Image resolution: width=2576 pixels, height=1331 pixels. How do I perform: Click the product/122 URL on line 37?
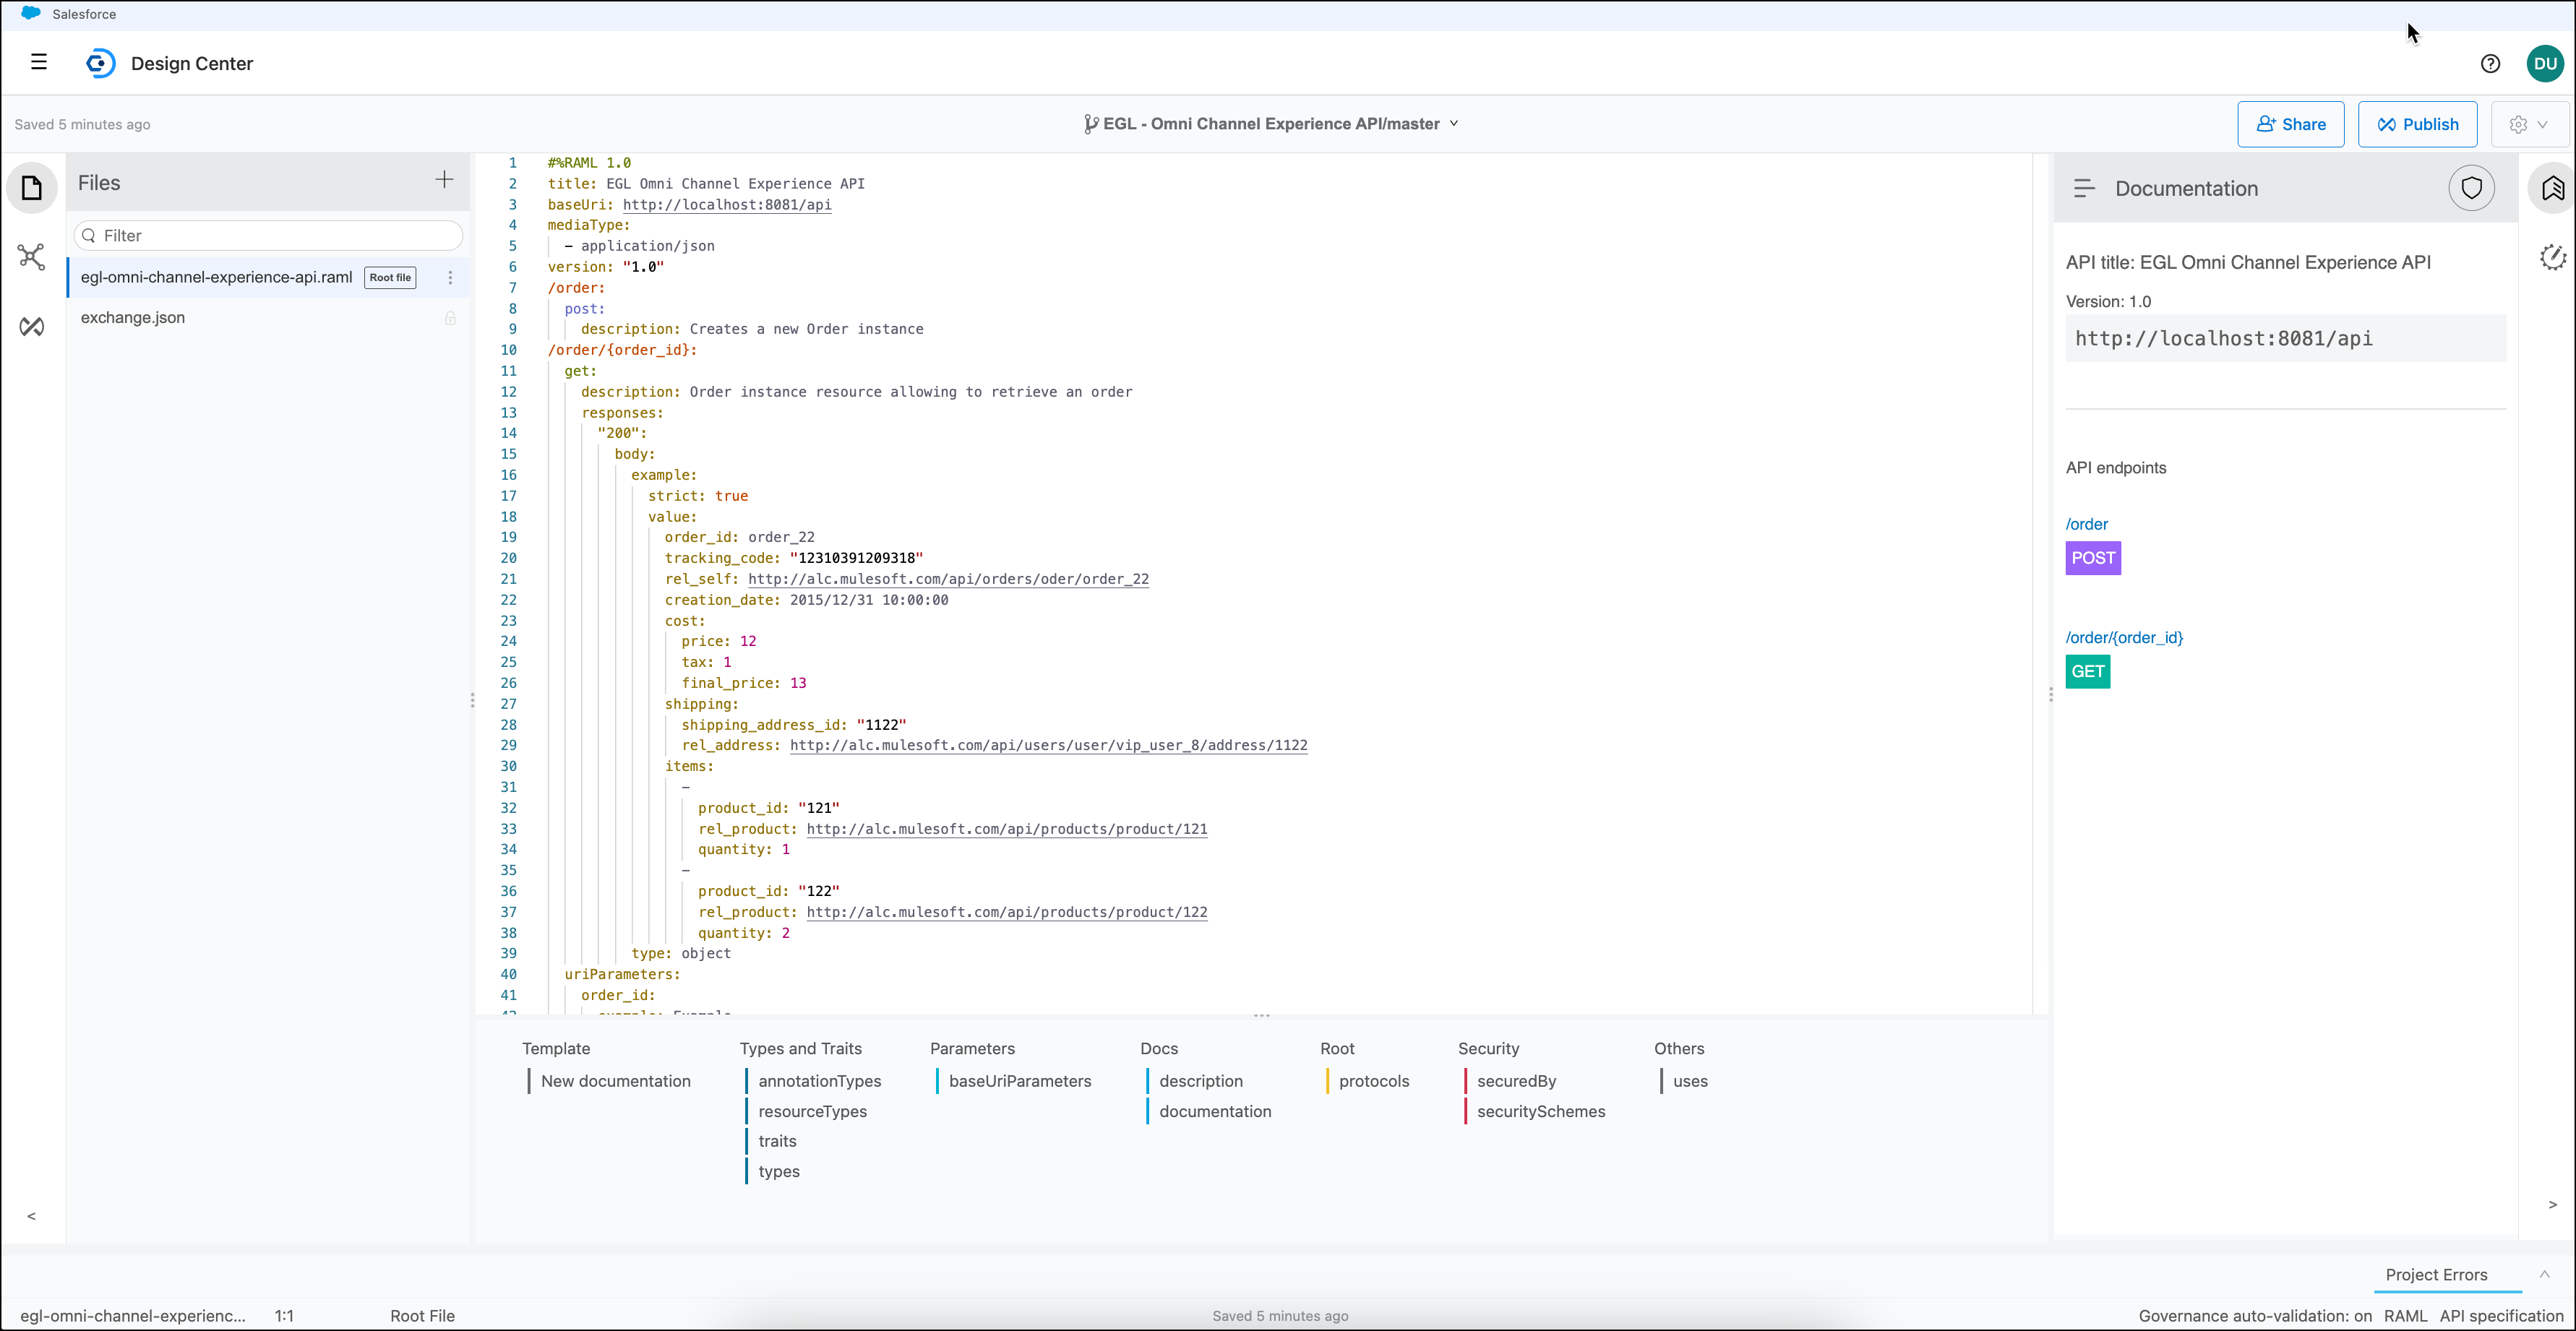[1007, 913]
